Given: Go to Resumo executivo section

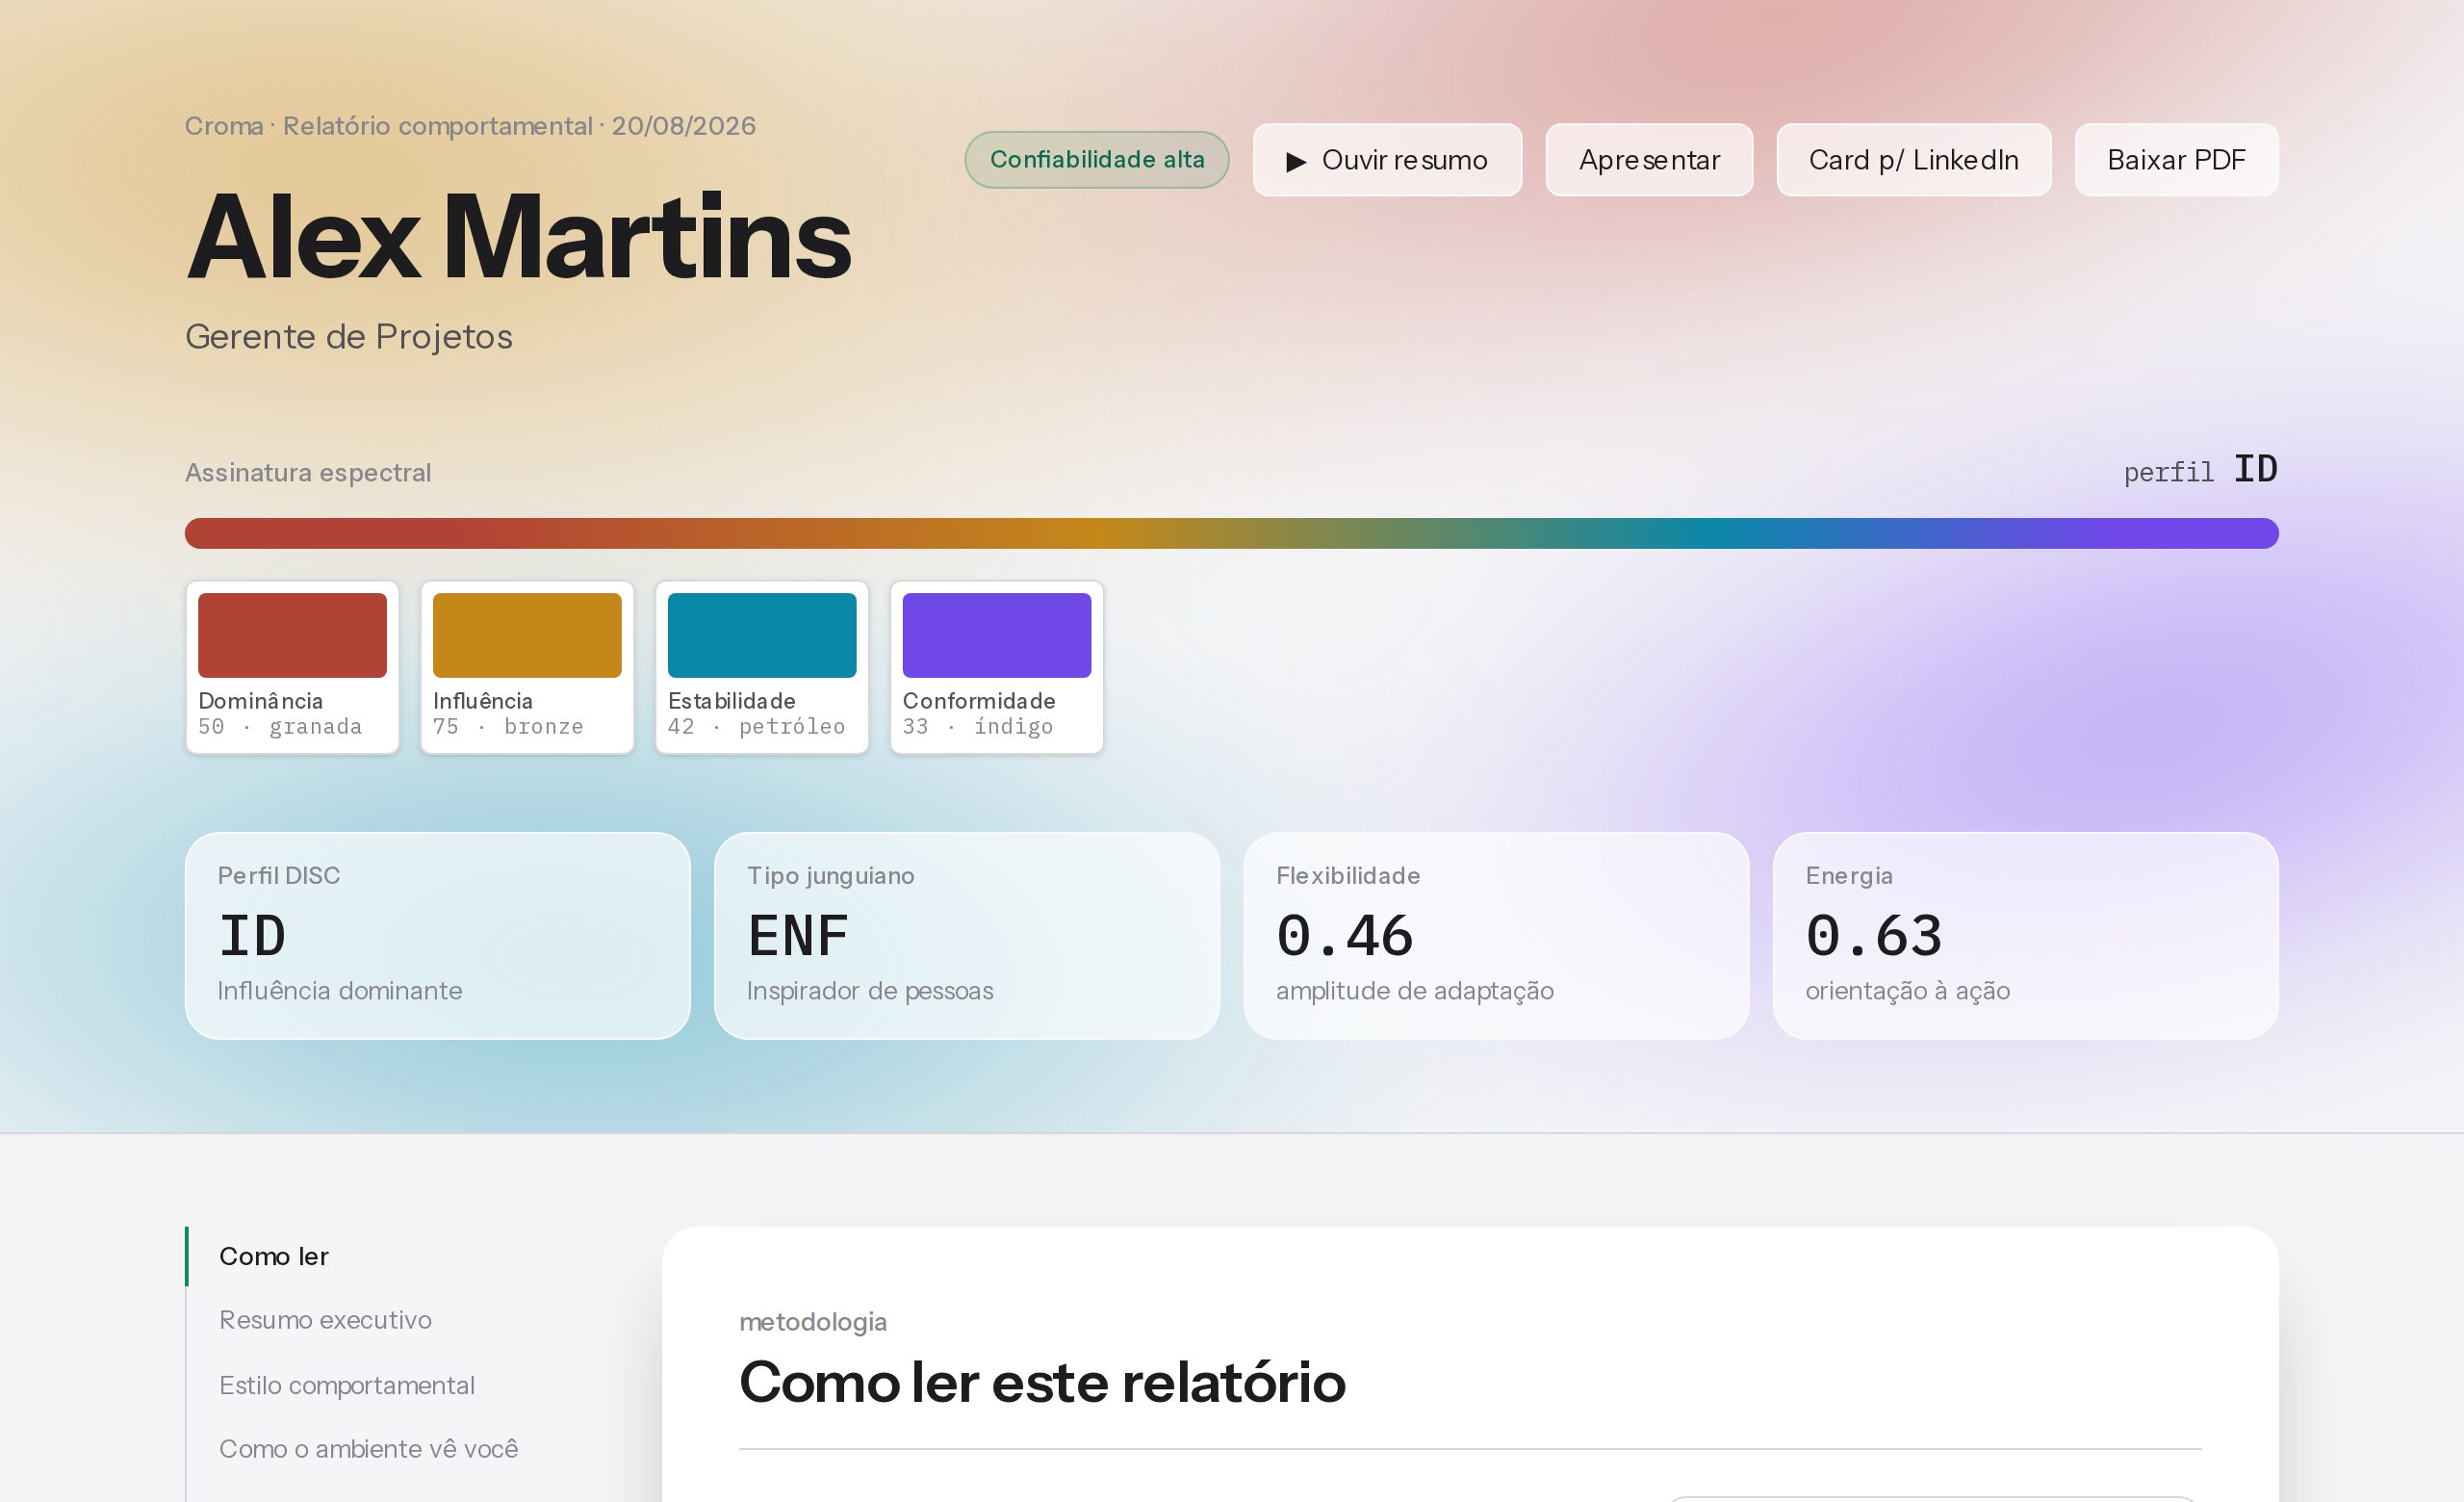Looking at the screenshot, I should (x=325, y=1320).
